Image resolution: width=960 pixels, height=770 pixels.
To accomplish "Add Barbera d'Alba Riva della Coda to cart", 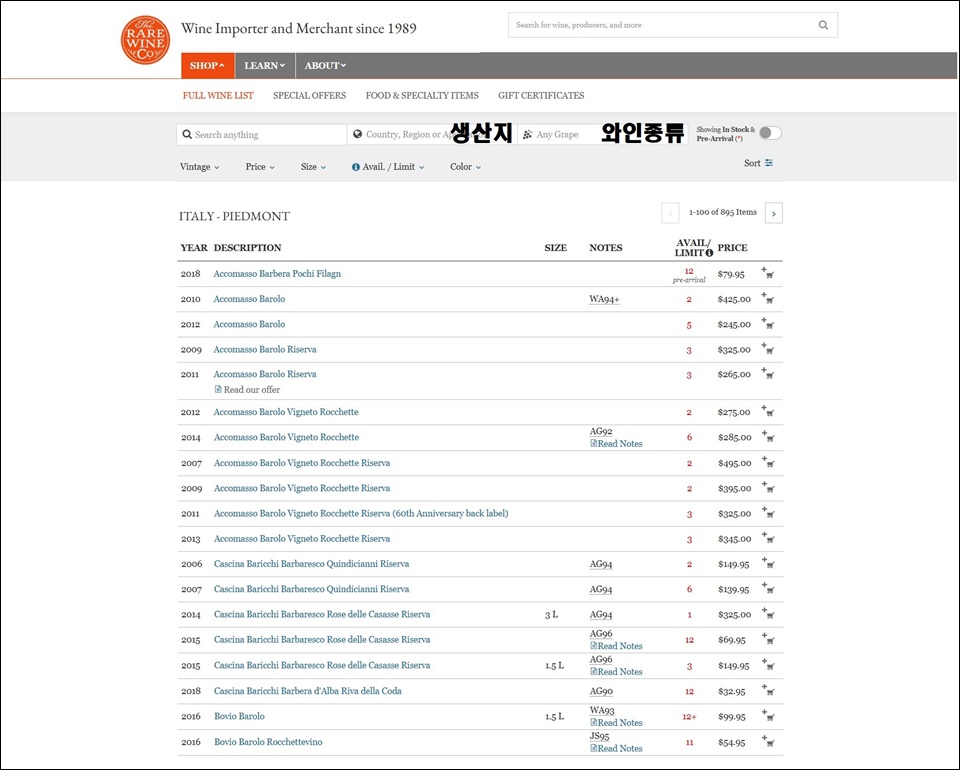I will pos(768,690).
